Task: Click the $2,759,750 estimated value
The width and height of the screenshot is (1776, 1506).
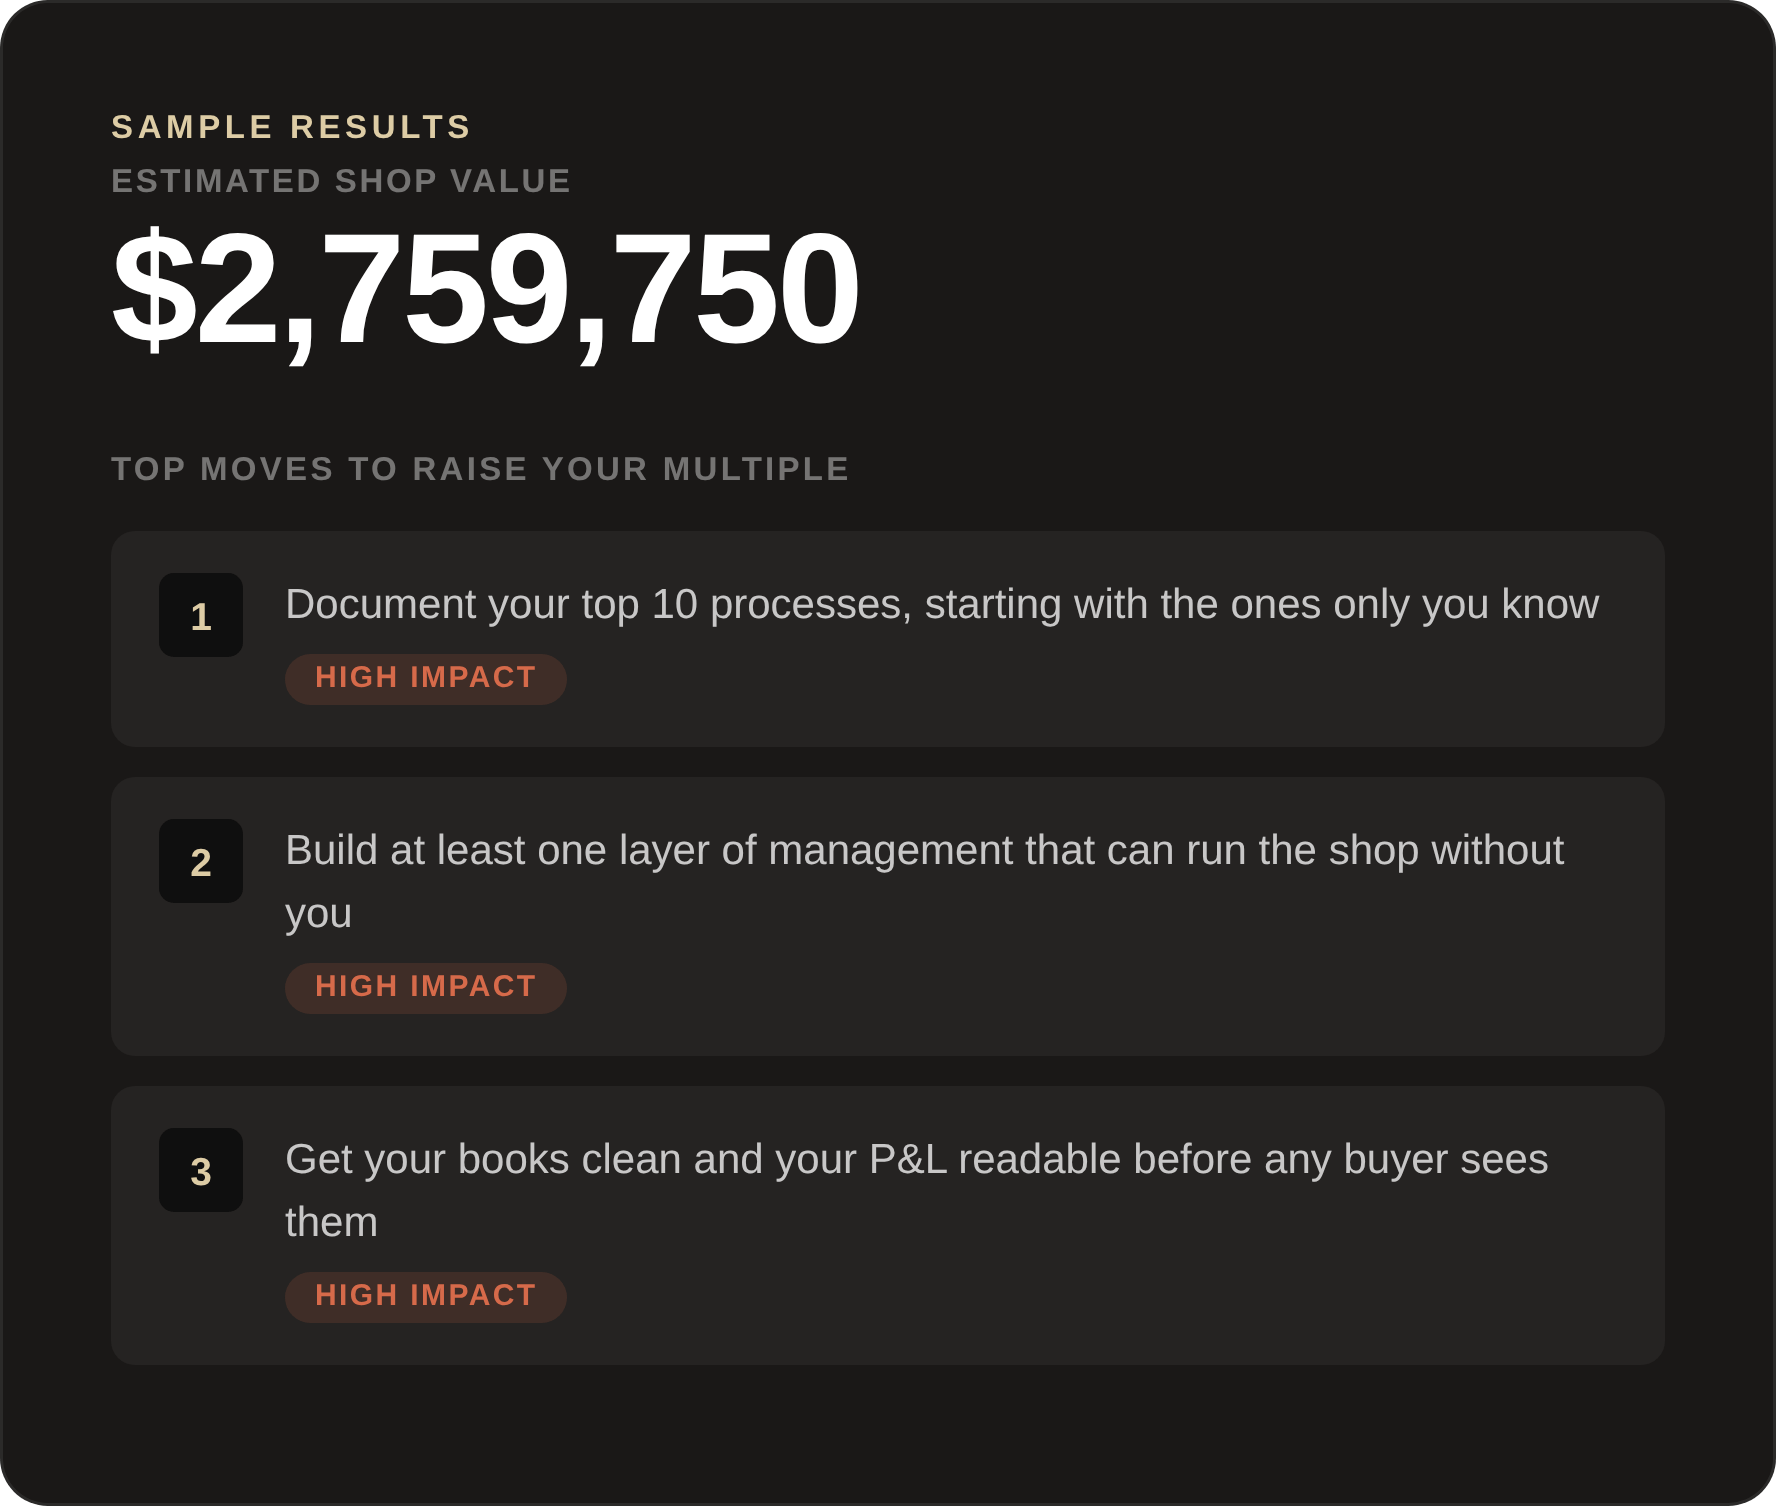Action: coord(486,290)
